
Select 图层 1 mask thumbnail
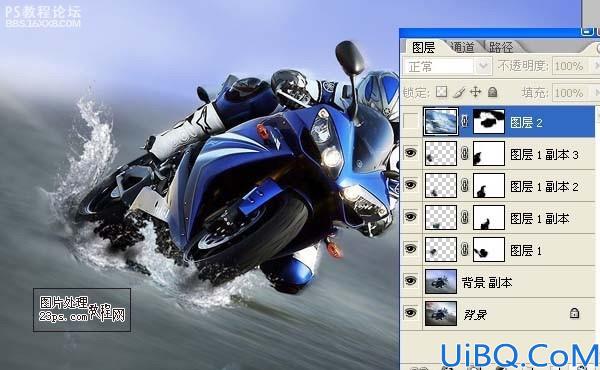[x=489, y=249]
